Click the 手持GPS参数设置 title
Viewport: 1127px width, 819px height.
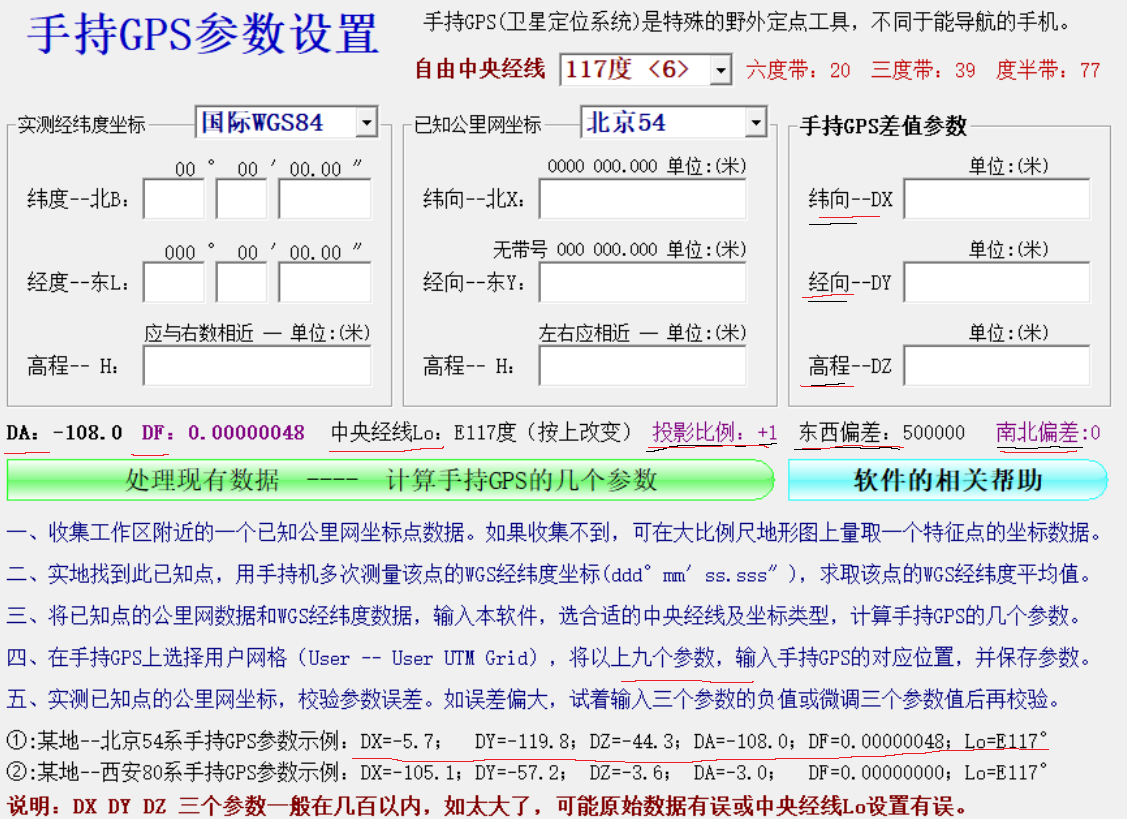tap(203, 34)
